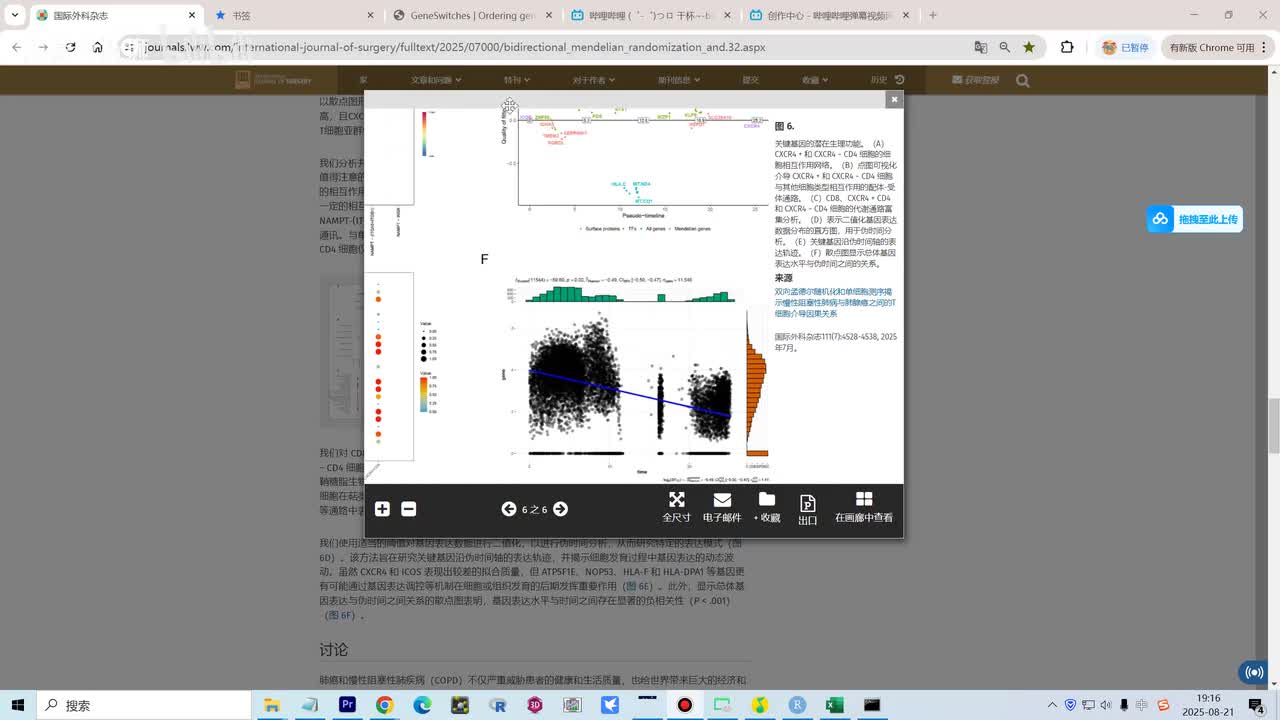Viewport: 1280px width, 720px height.
Task: Go back to the previous page
Action: [17, 47]
